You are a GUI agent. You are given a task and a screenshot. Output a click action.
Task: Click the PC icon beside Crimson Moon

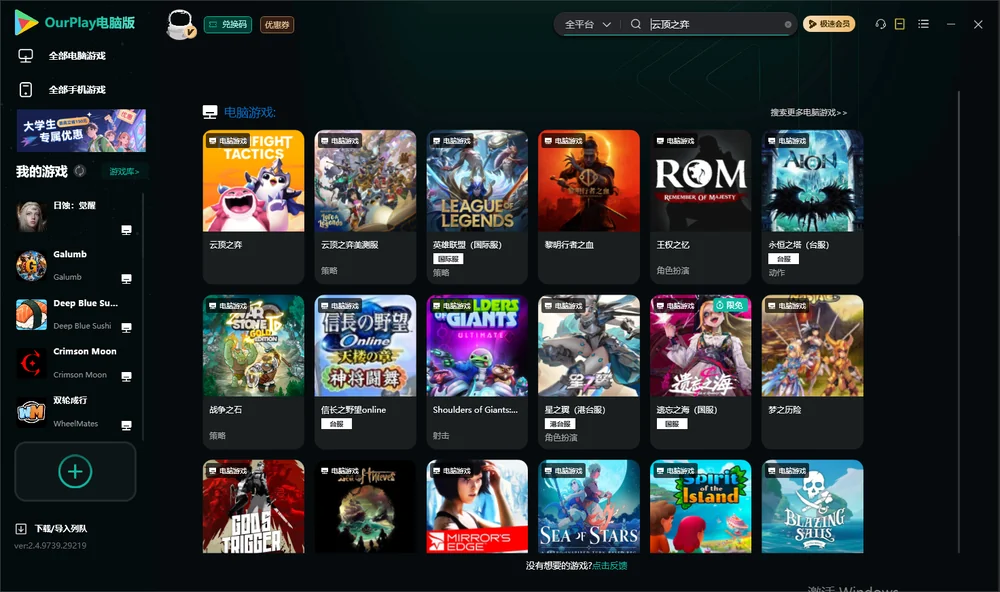pyautogui.click(x=126, y=376)
